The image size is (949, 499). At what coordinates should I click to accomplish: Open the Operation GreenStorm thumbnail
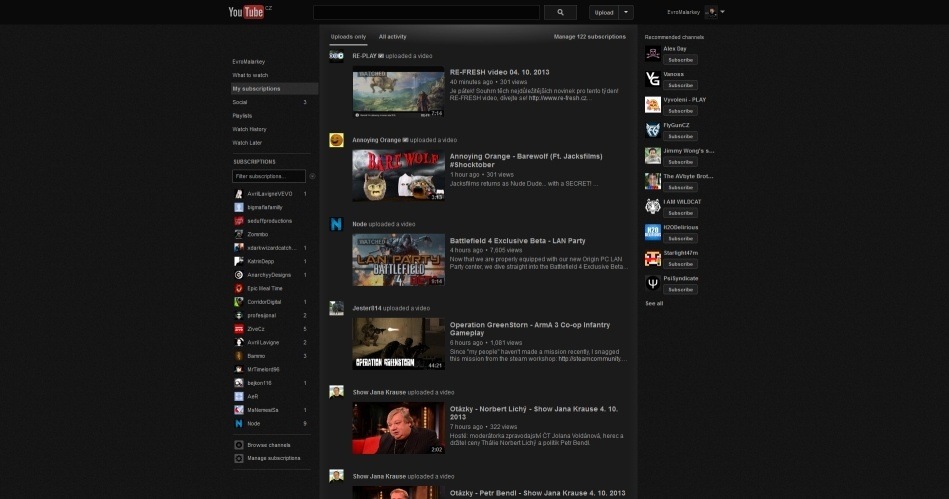point(398,344)
